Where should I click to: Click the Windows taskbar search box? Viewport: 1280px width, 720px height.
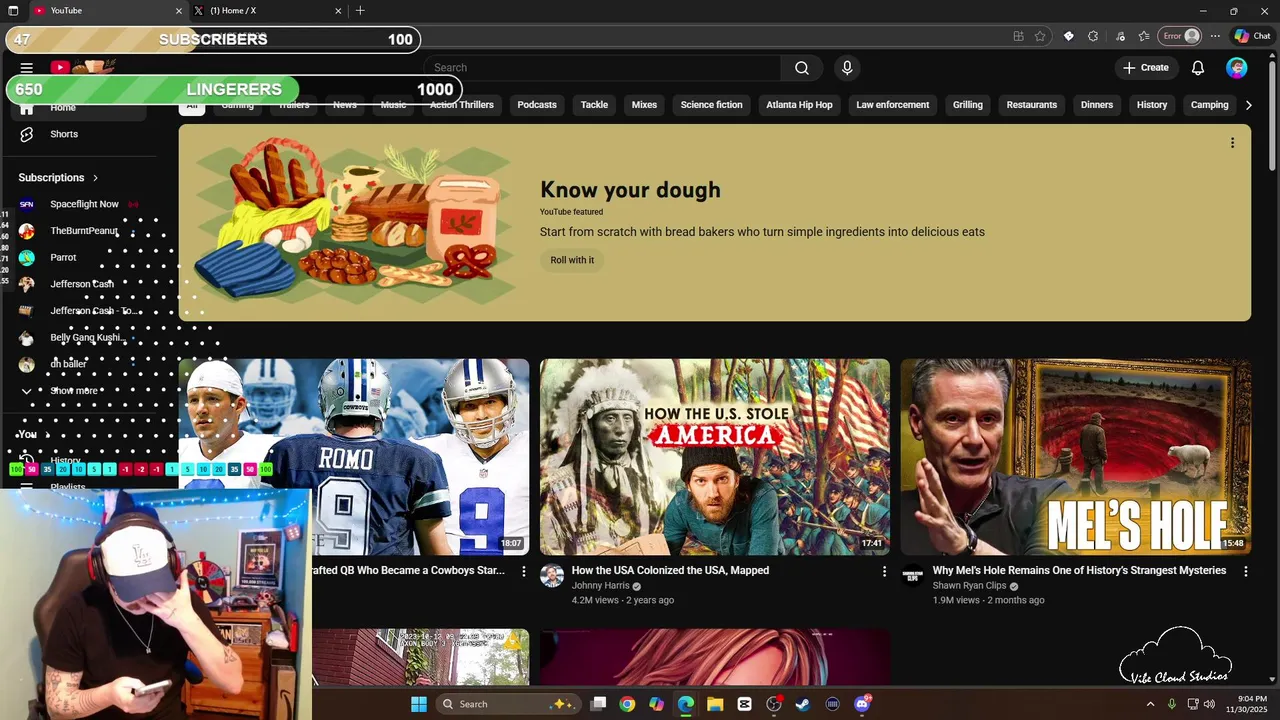coord(507,704)
